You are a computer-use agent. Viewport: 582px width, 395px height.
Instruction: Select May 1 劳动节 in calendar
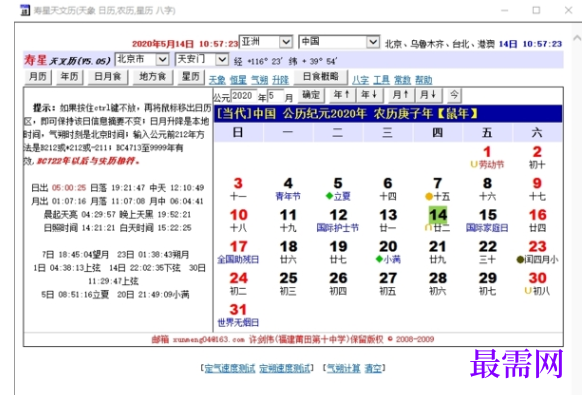(487, 157)
